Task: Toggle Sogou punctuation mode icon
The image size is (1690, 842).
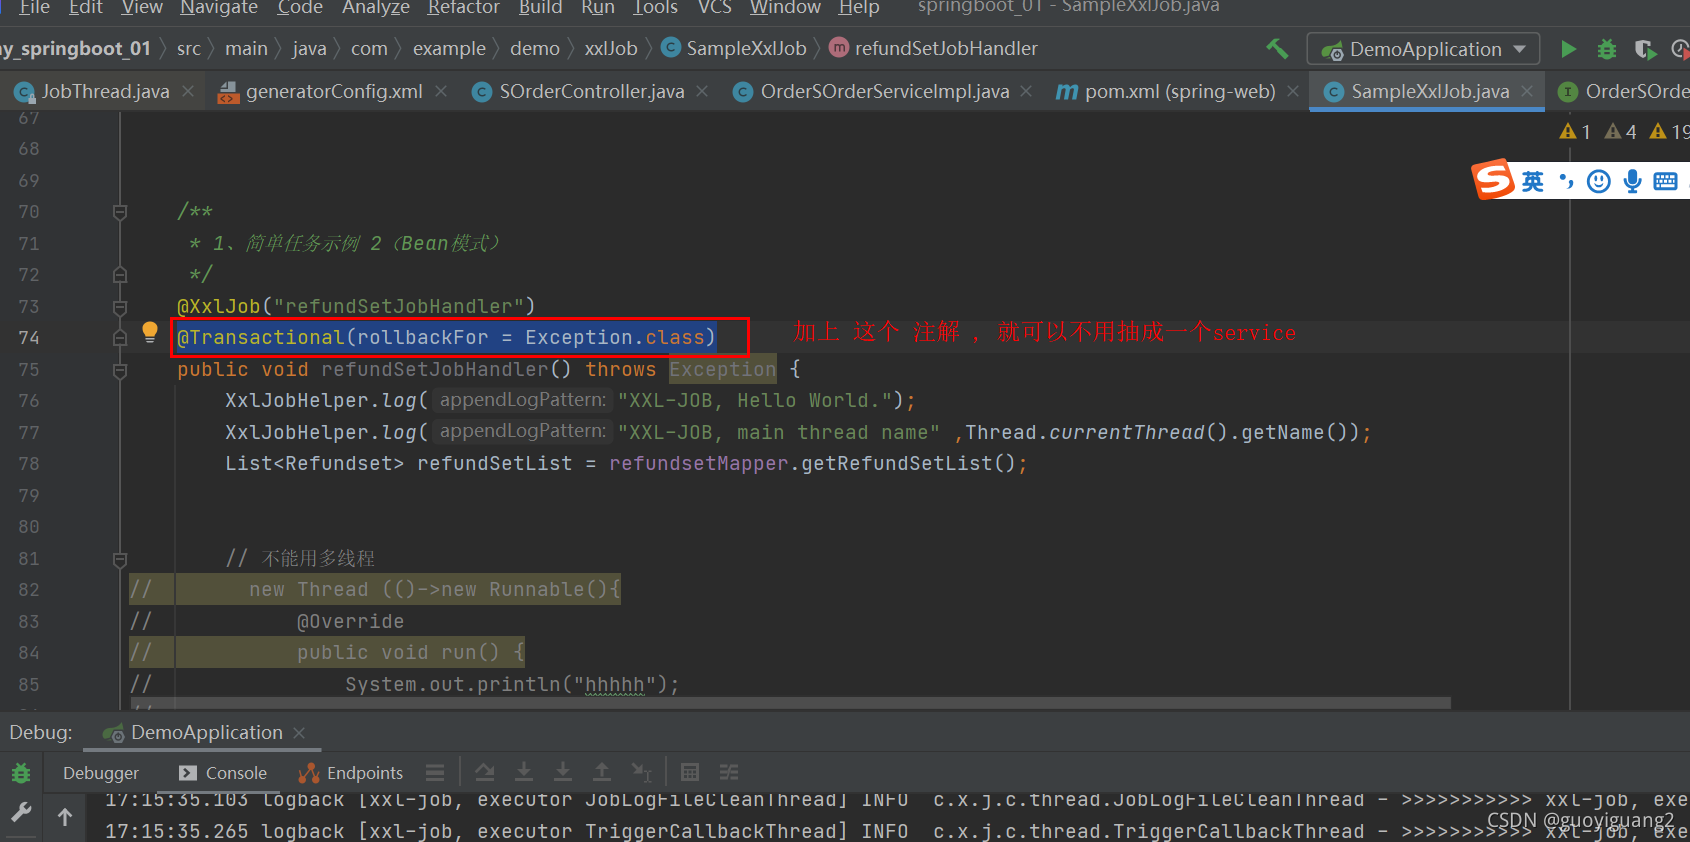Action: coord(1566,181)
